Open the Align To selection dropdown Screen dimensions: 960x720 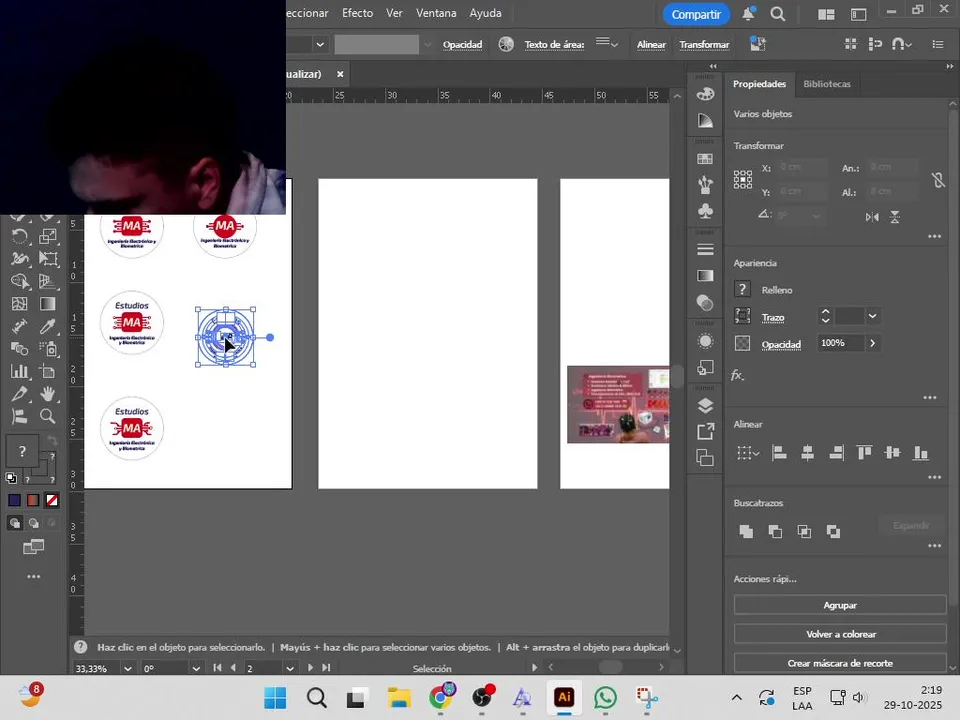[748, 453]
